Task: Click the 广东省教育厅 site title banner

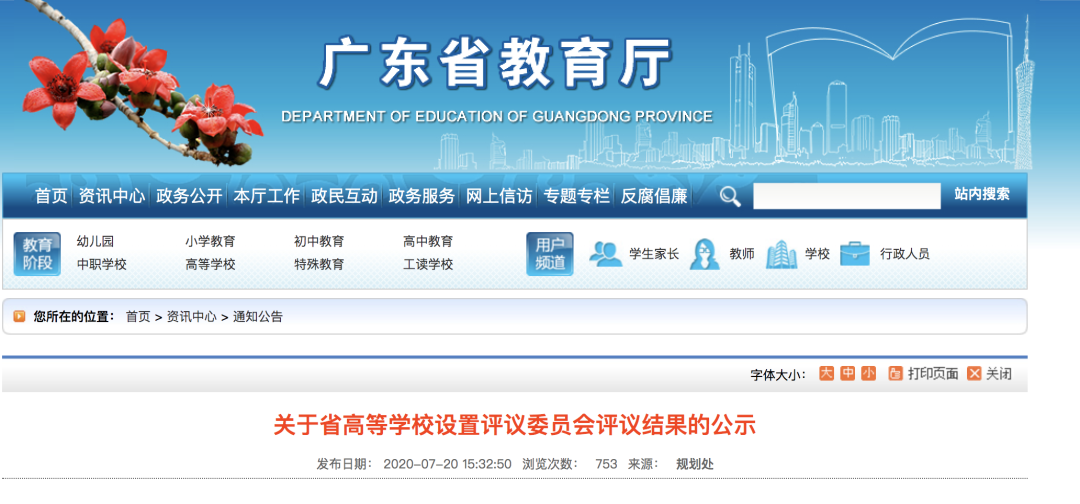Action: [495, 63]
